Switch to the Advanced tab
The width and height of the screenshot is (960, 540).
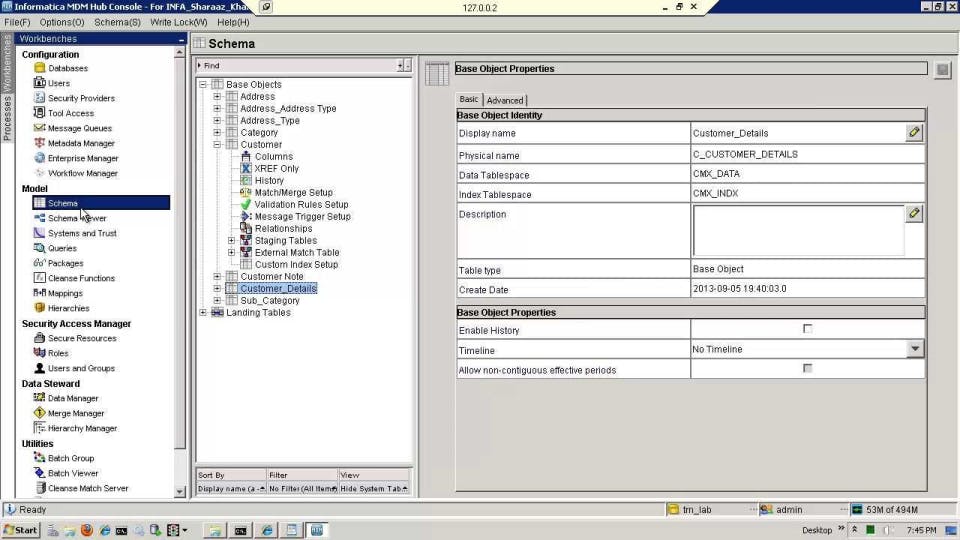(505, 100)
